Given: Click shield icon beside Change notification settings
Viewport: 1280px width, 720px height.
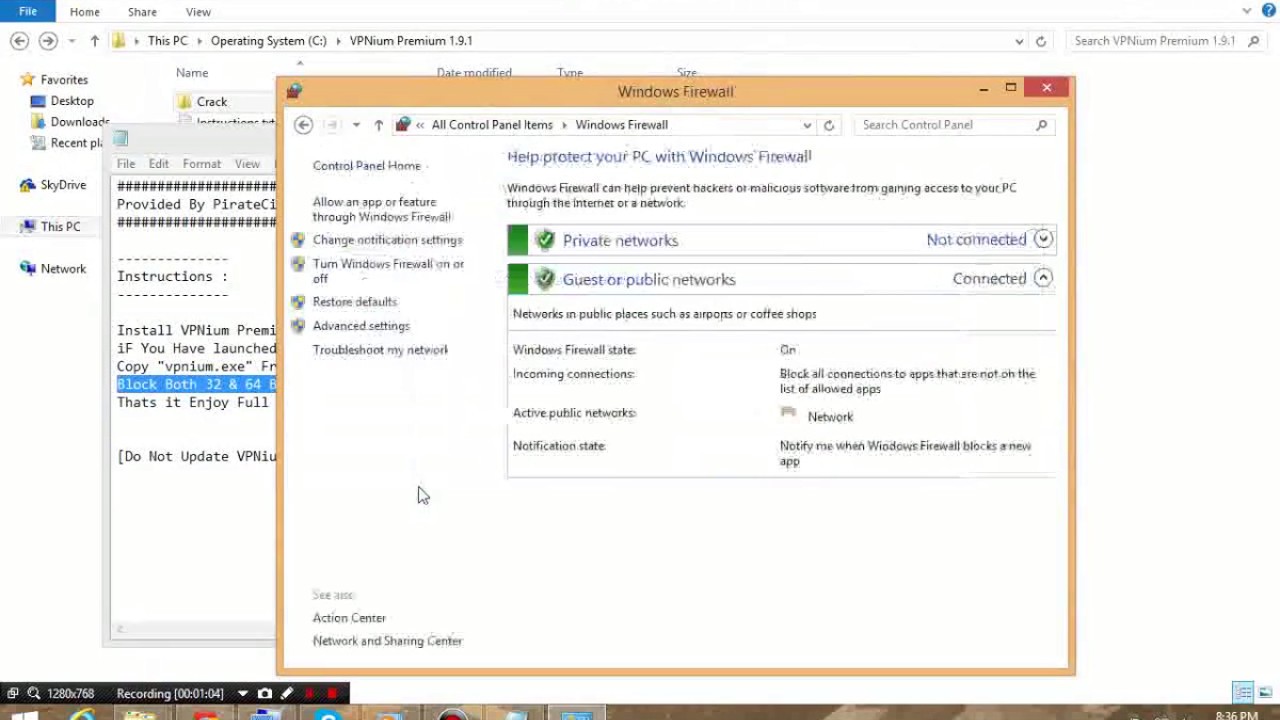Looking at the screenshot, I should [298, 240].
